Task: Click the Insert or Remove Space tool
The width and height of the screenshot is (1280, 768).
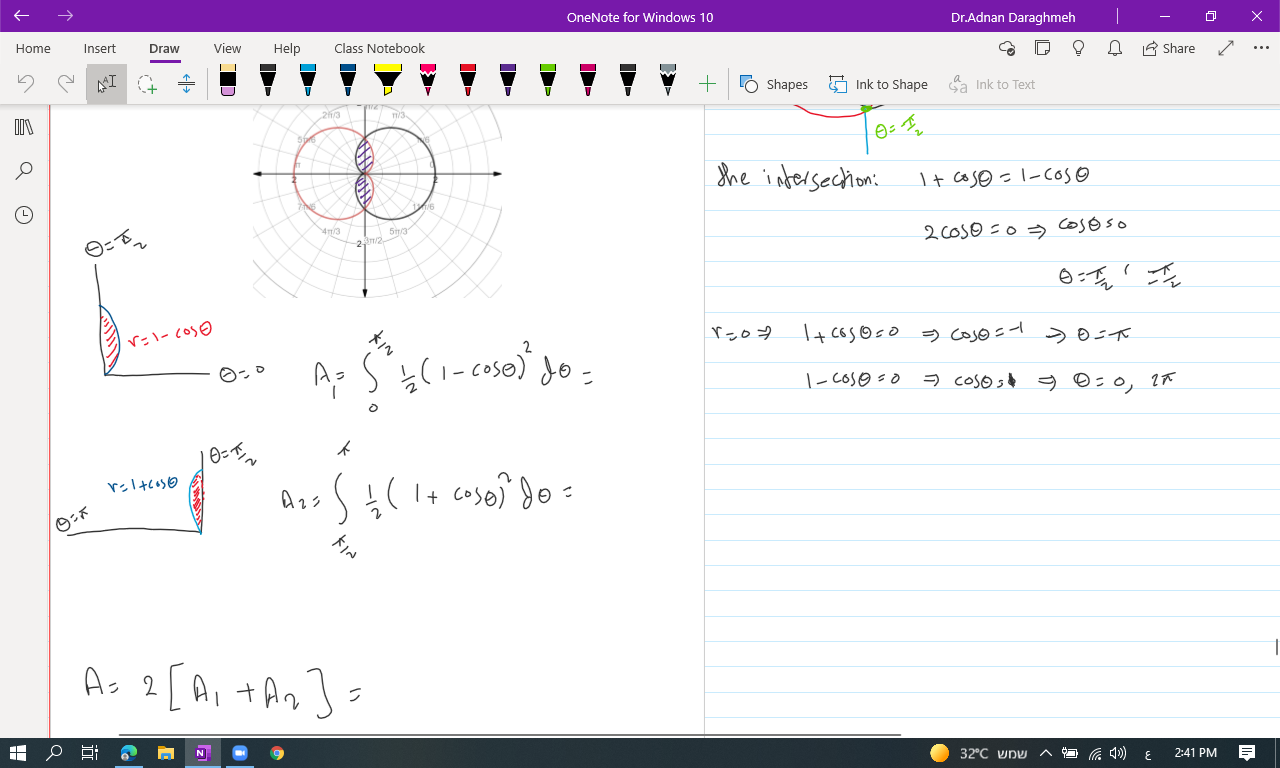Action: (186, 84)
